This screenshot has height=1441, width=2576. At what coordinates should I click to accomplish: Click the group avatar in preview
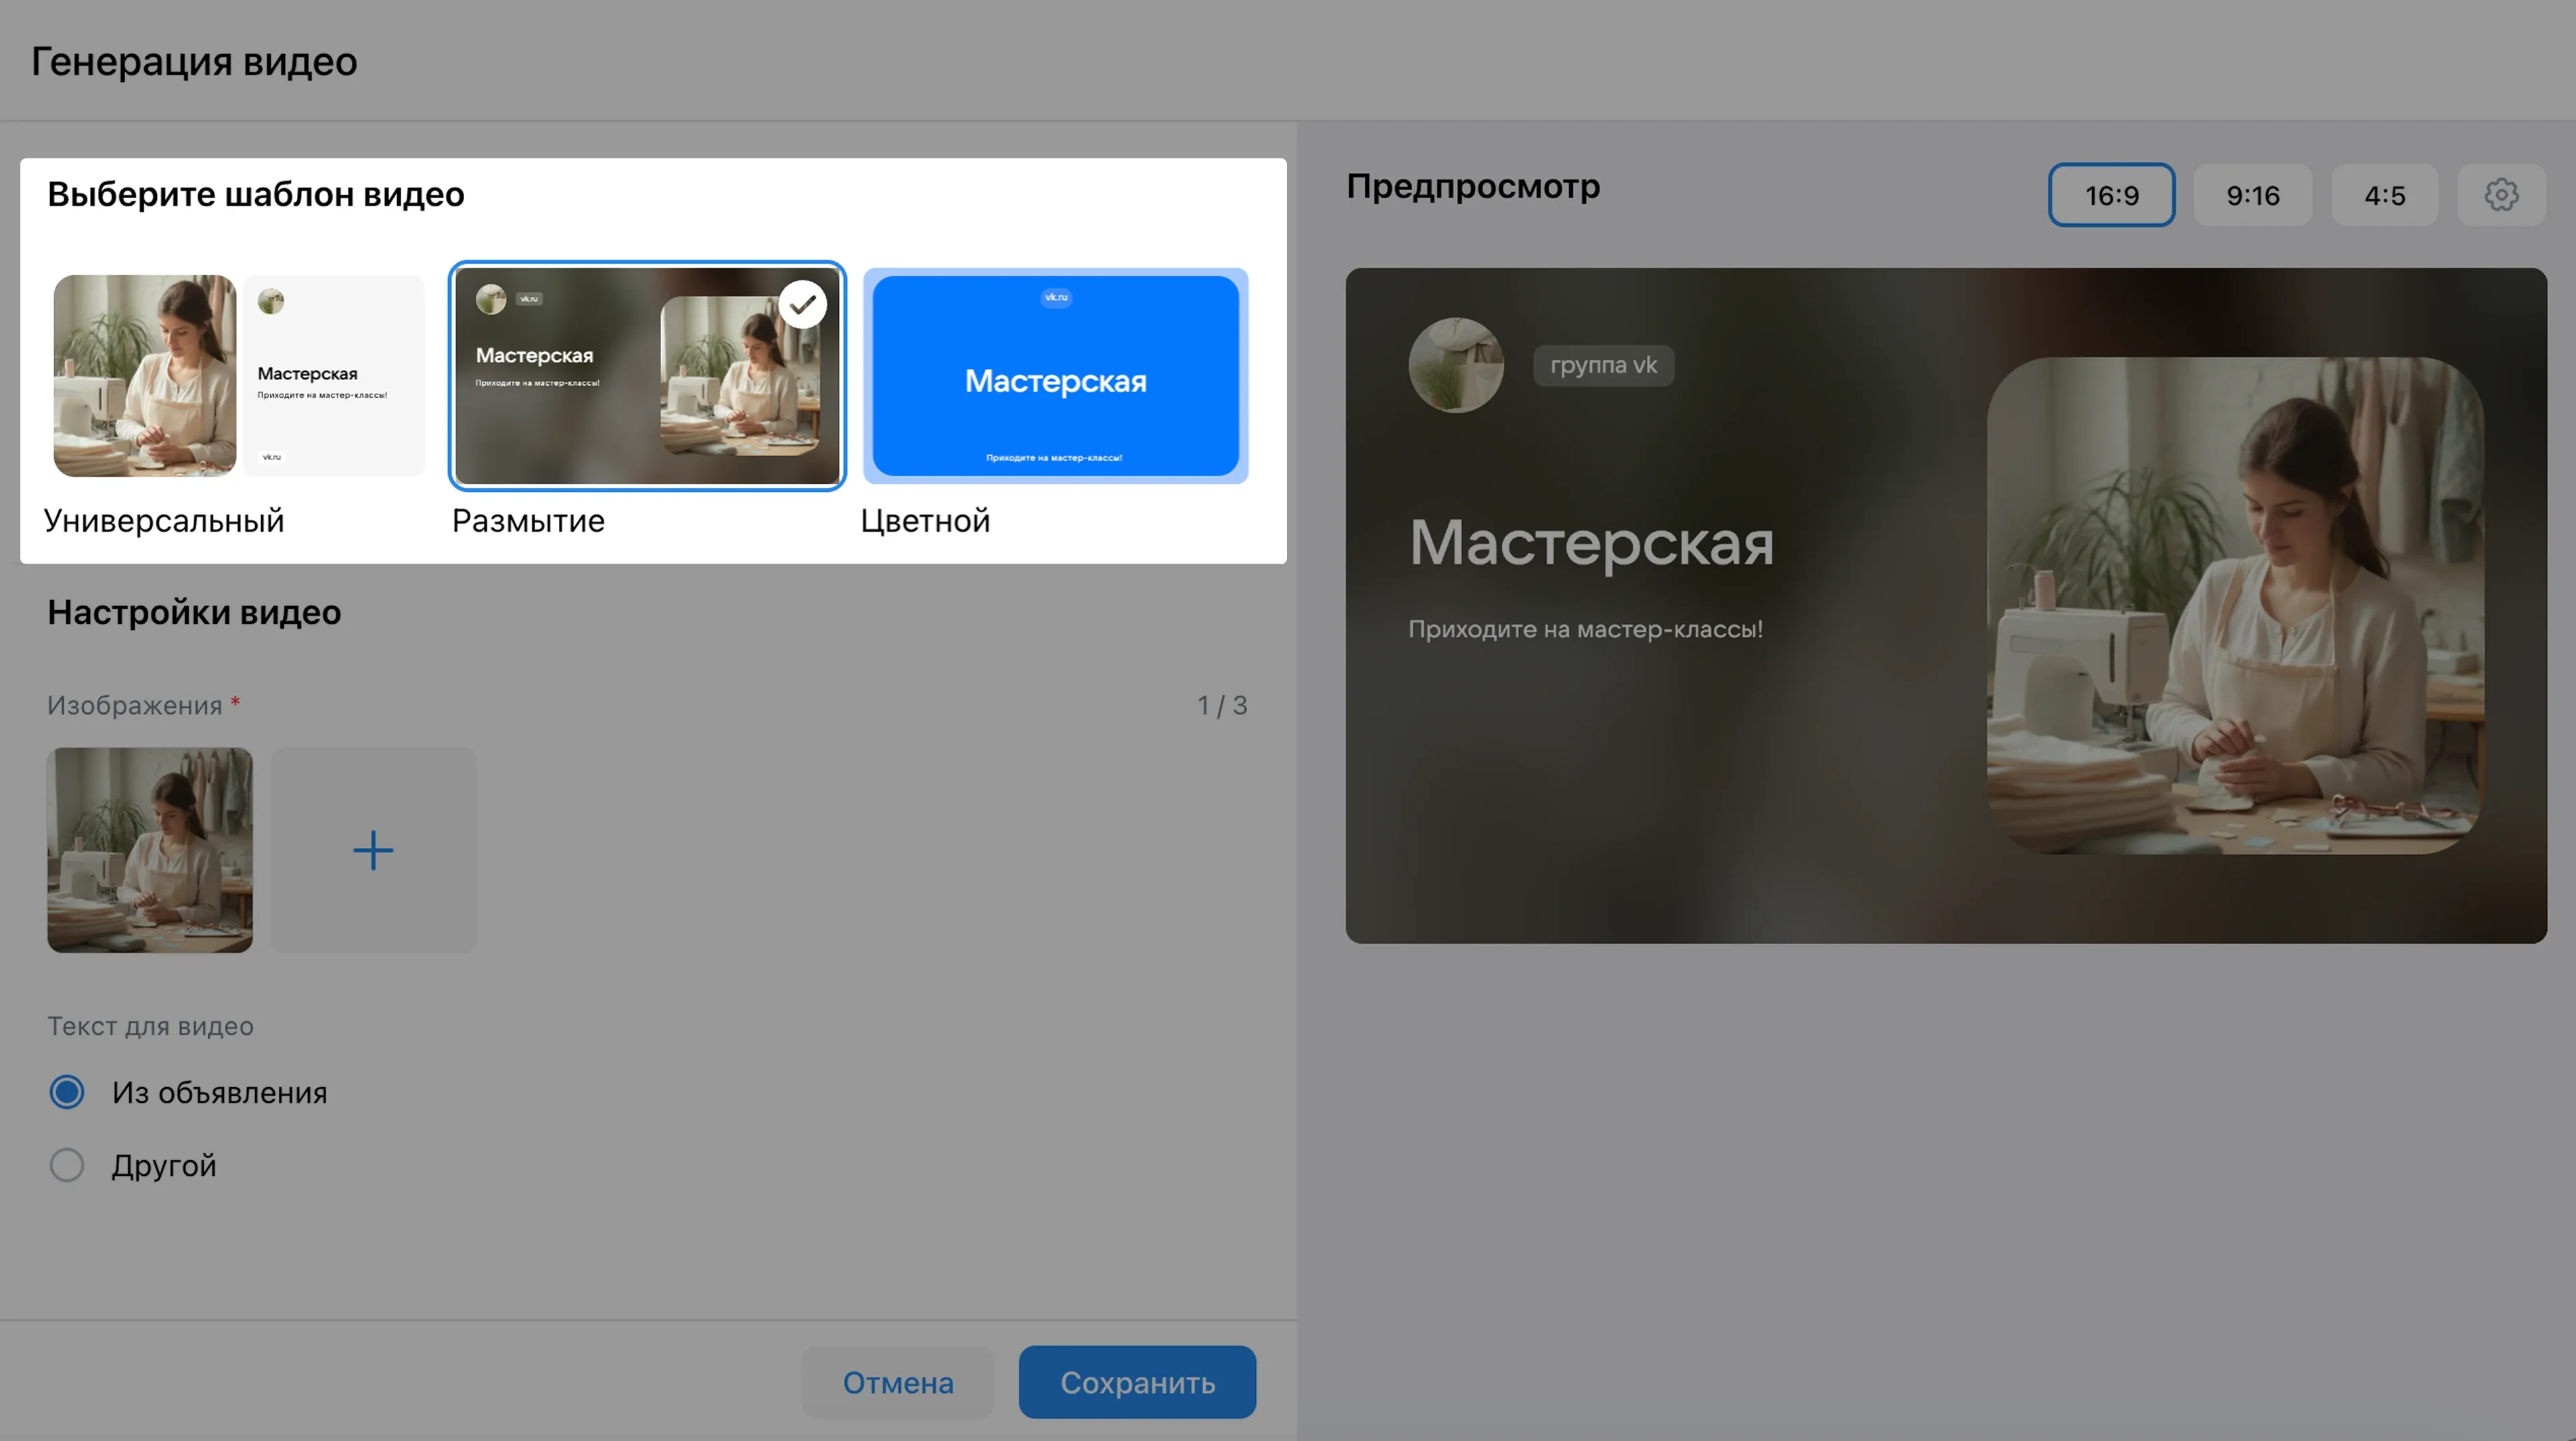pos(1456,365)
